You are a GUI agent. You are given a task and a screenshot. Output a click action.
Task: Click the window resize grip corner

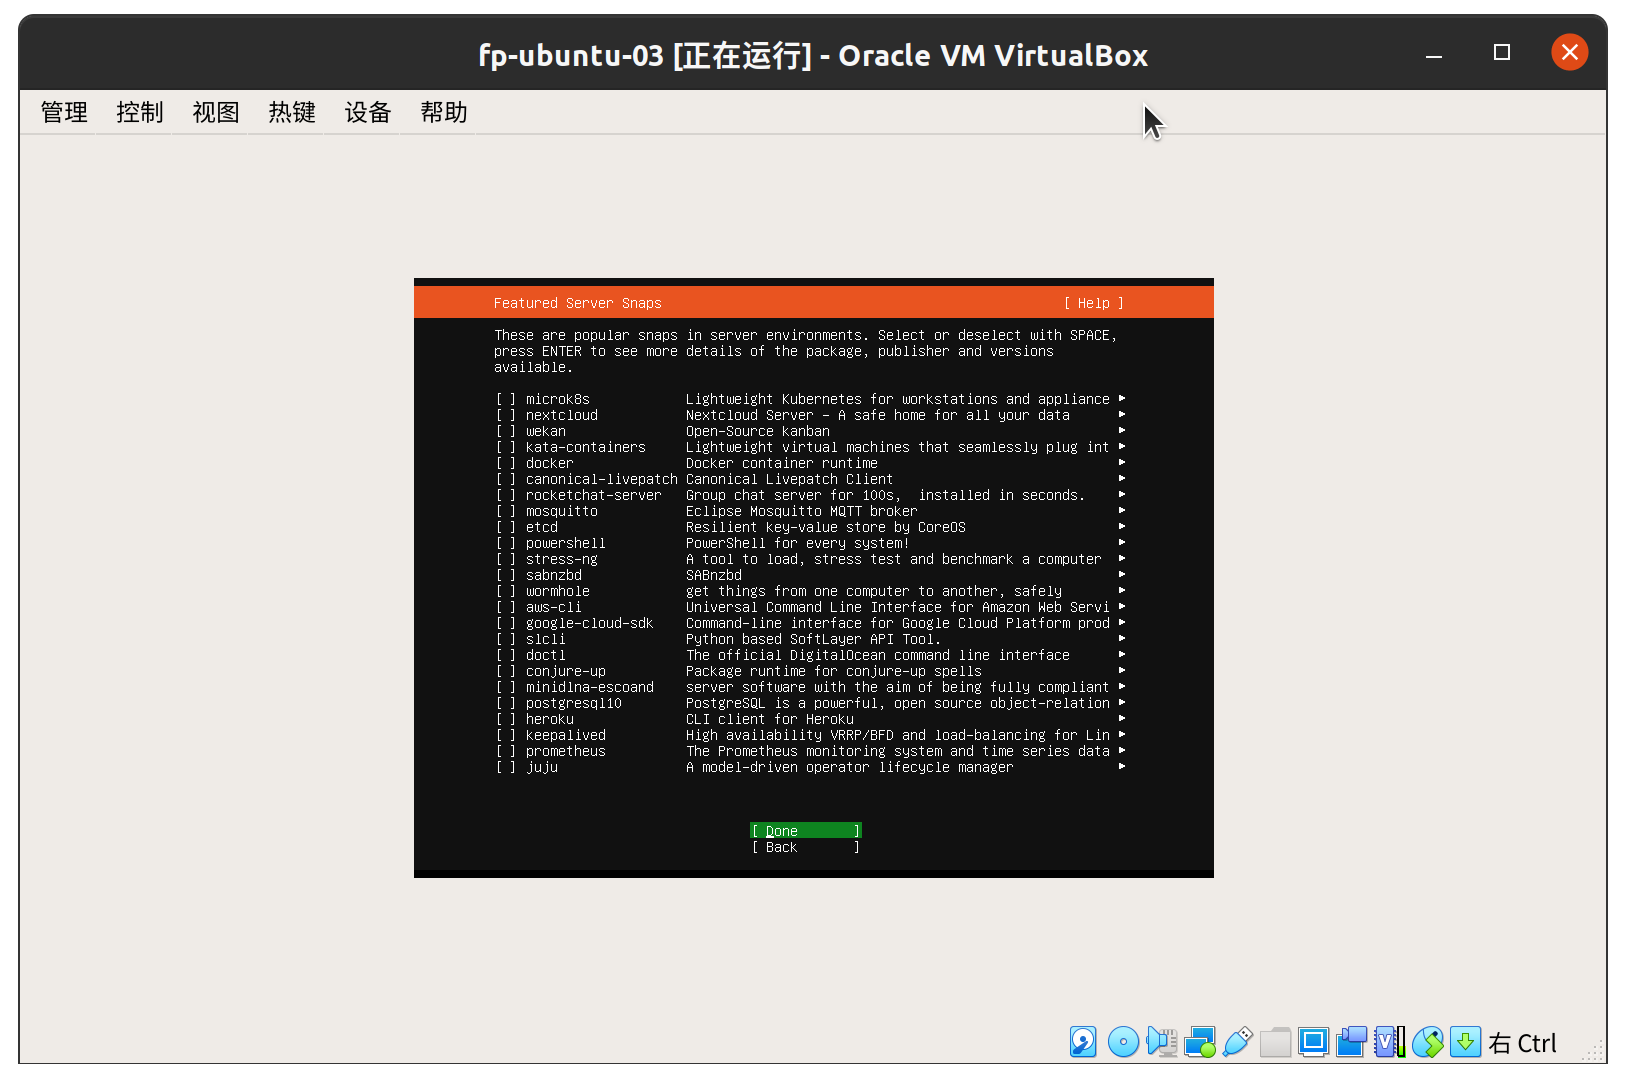pos(1594,1051)
